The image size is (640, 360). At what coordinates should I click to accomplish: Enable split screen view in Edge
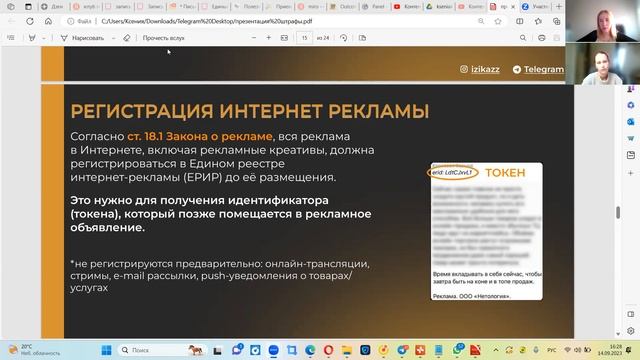[x=520, y=21]
